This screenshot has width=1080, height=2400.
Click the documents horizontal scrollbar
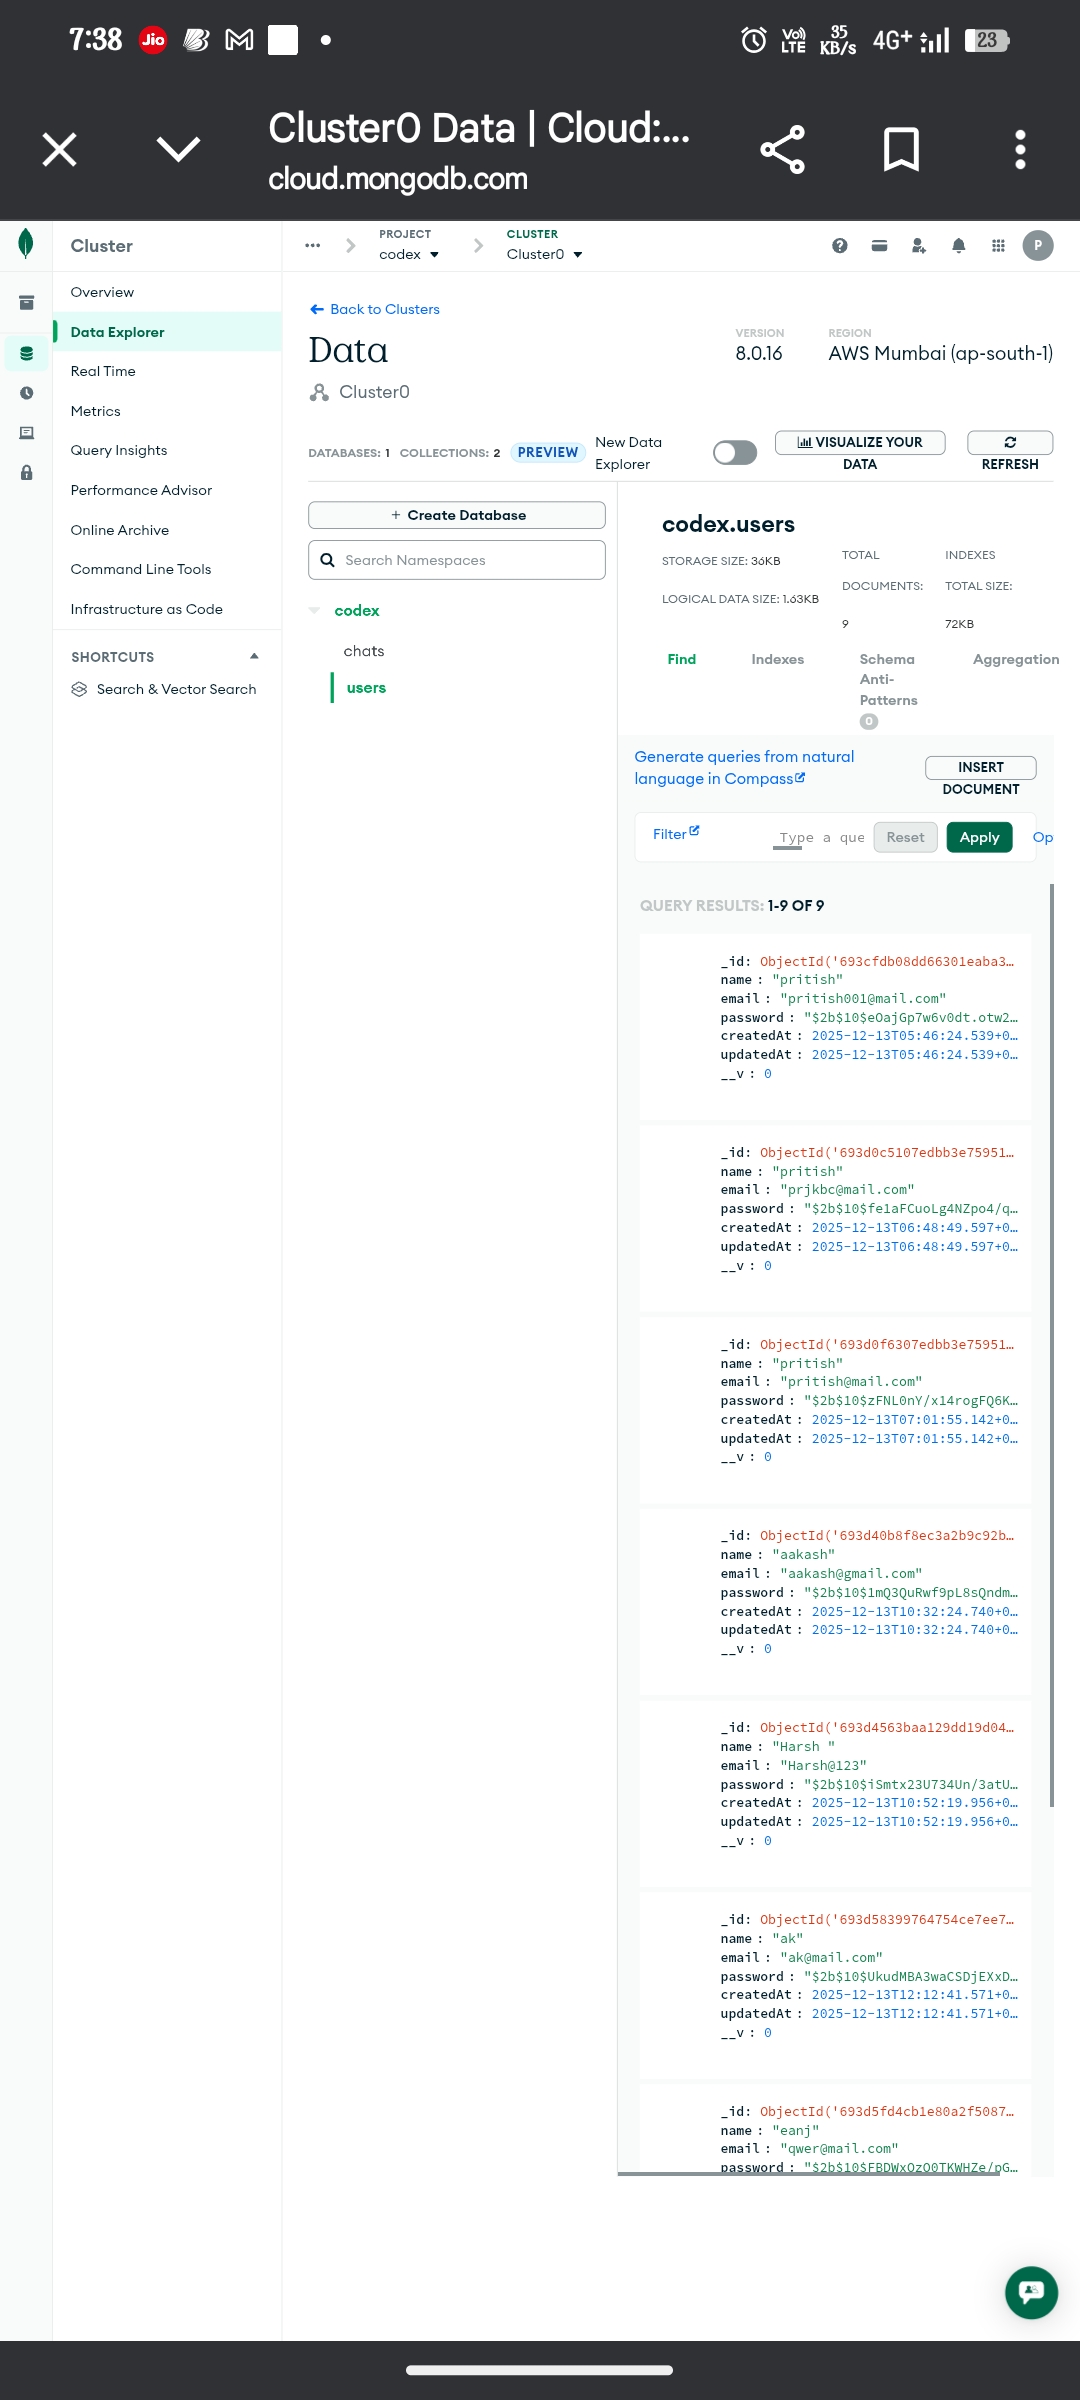(809, 2174)
